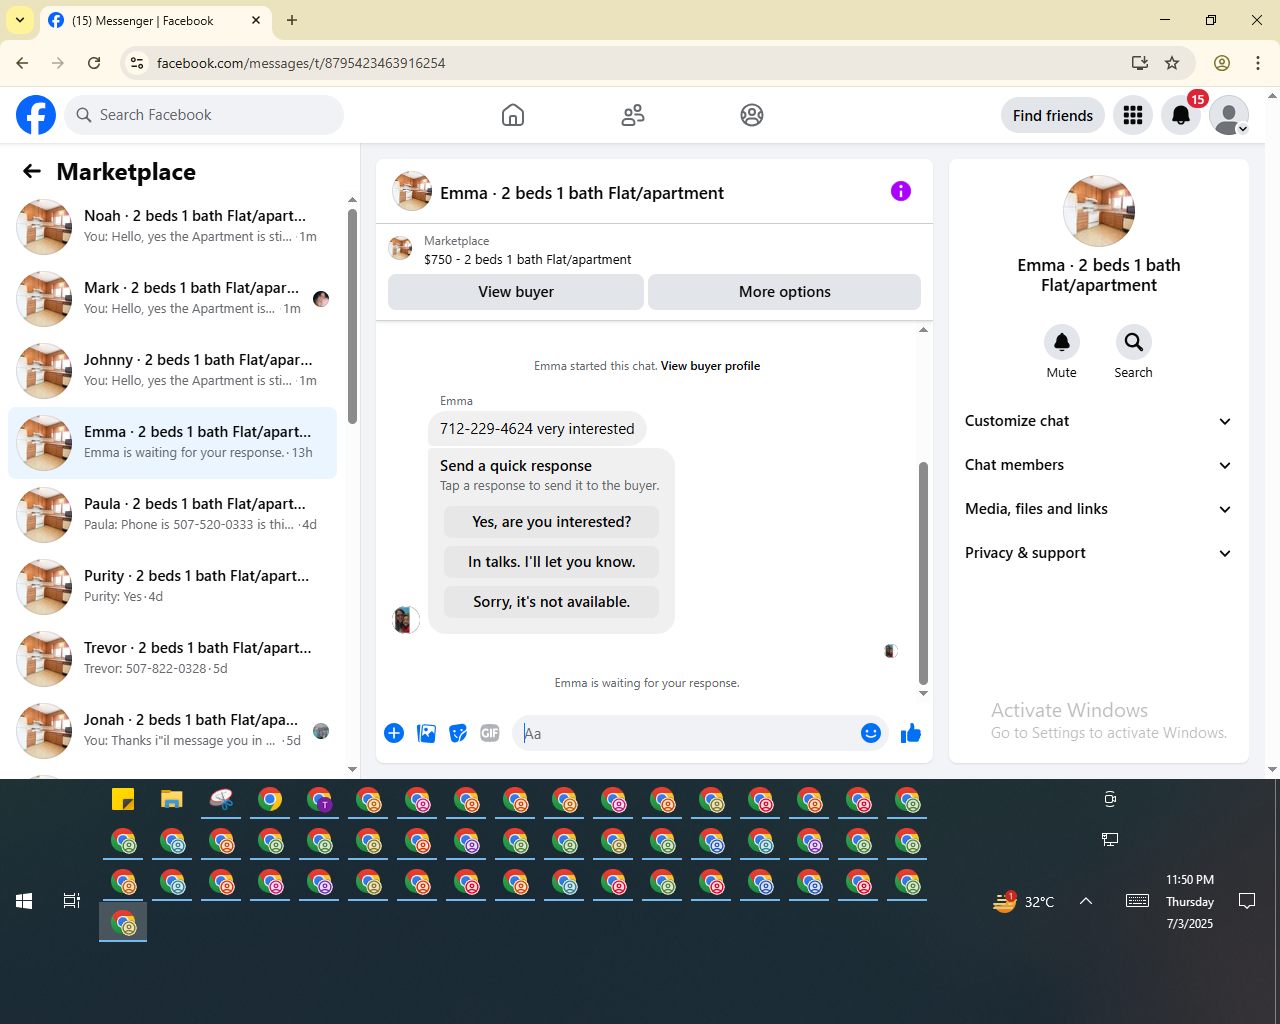Open Jonah's apartment conversation
Image resolution: width=1280 pixels, height=1024 pixels.
(x=172, y=731)
